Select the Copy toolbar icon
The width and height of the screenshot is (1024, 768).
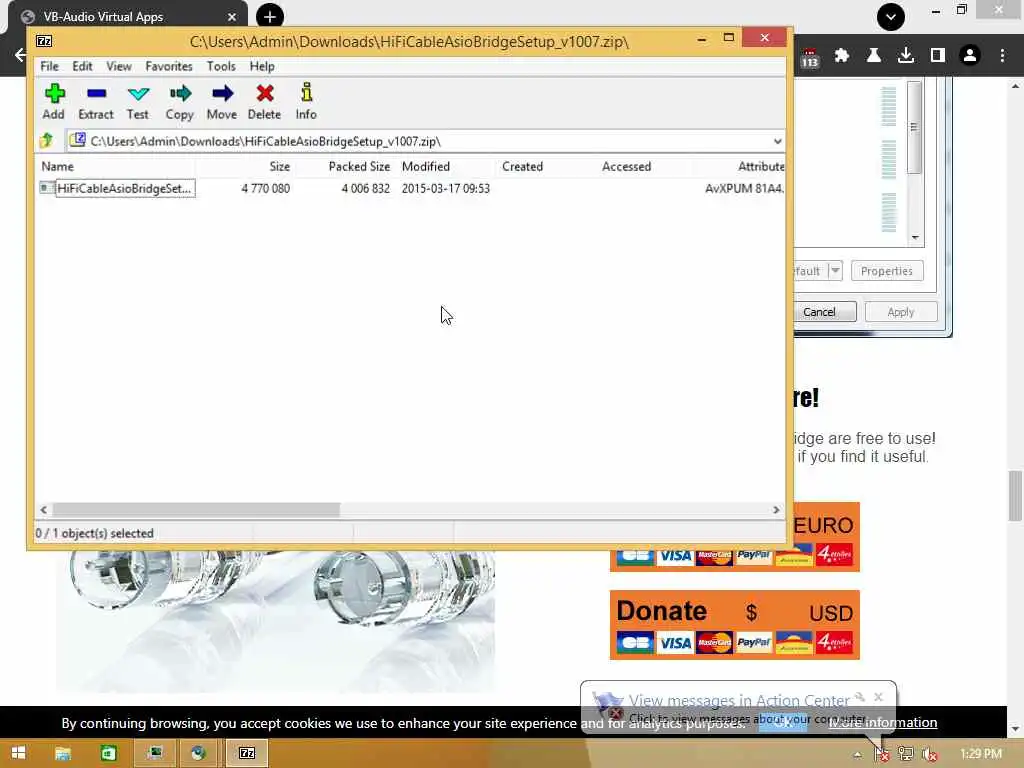pyautogui.click(x=180, y=101)
